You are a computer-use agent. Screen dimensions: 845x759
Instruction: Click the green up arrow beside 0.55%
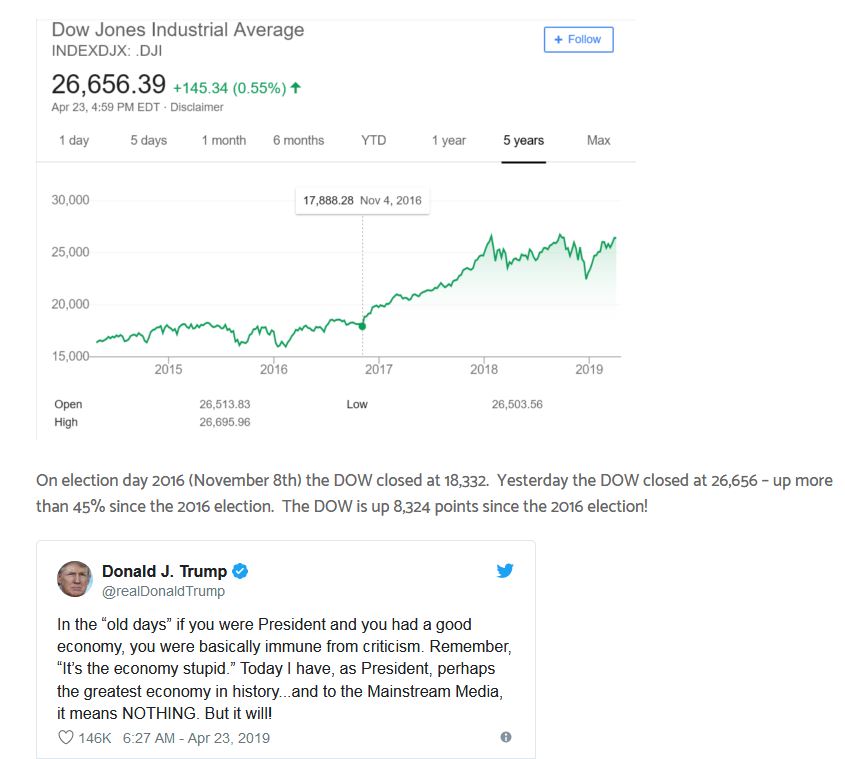pyautogui.click(x=295, y=87)
